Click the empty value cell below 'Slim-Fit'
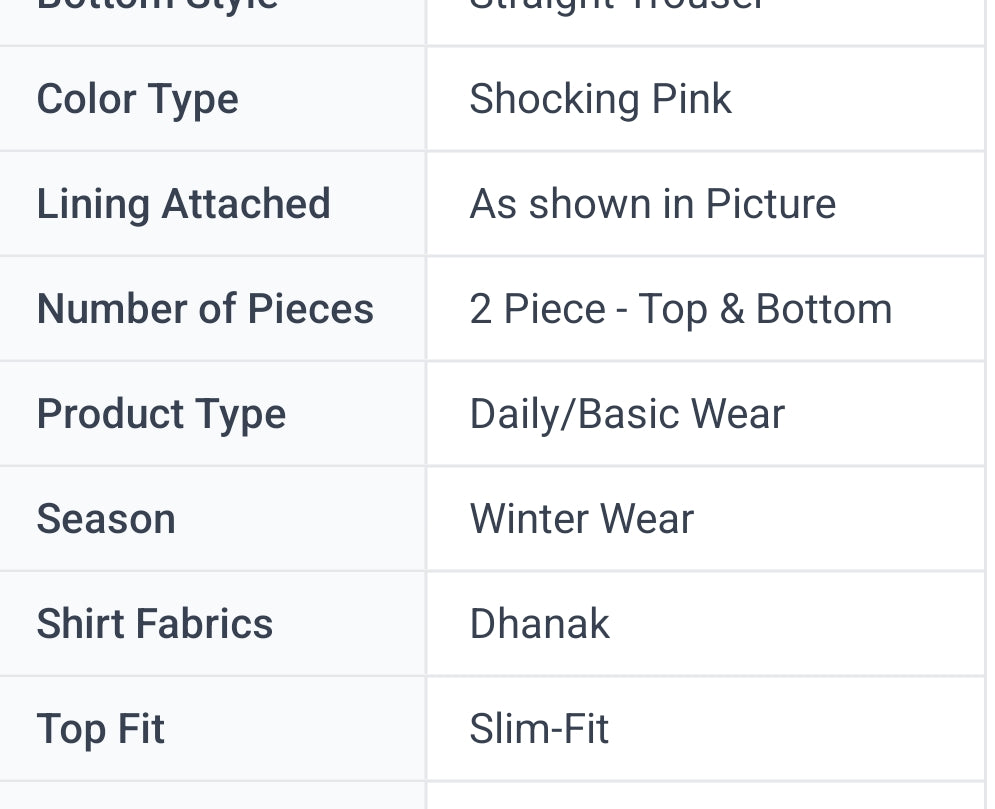Image resolution: width=995 pixels, height=809 pixels. click(706, 797)
